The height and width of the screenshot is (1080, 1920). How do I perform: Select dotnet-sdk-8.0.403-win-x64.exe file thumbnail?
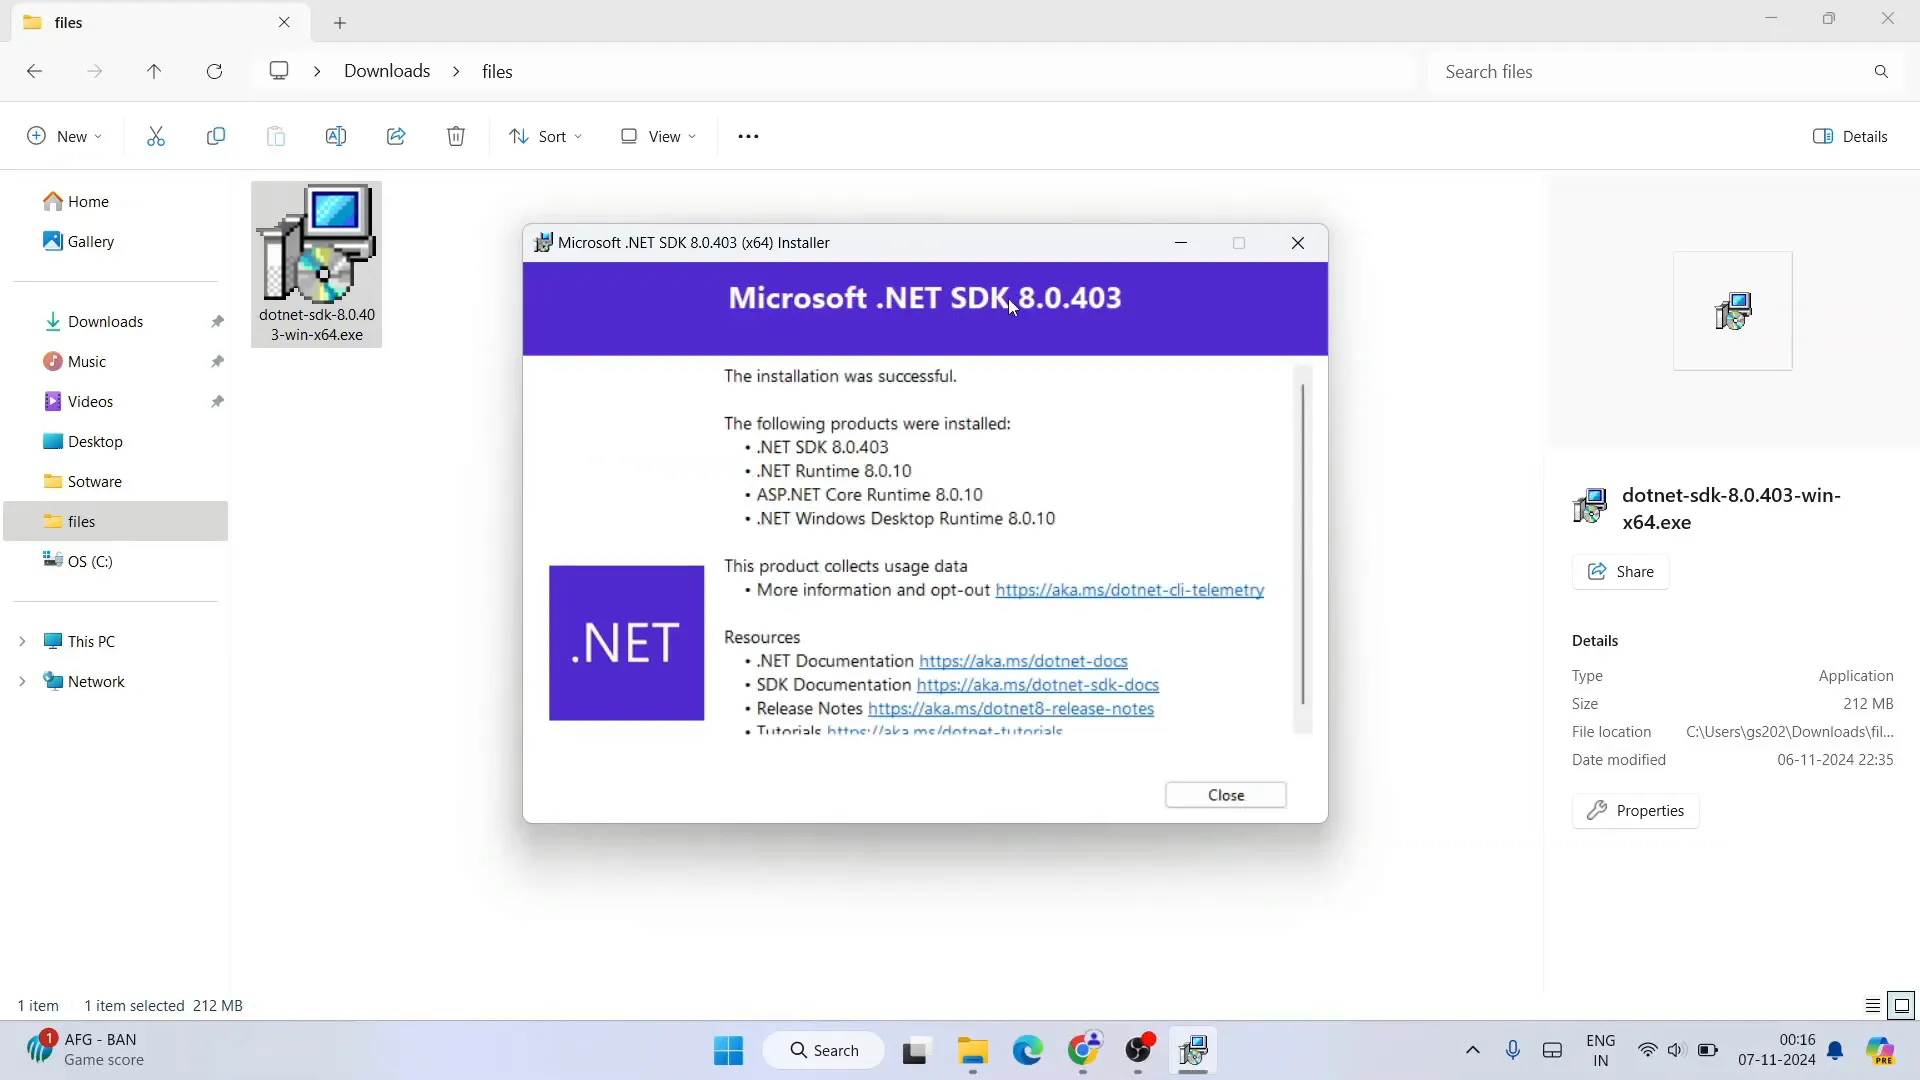tap(317, 265)
